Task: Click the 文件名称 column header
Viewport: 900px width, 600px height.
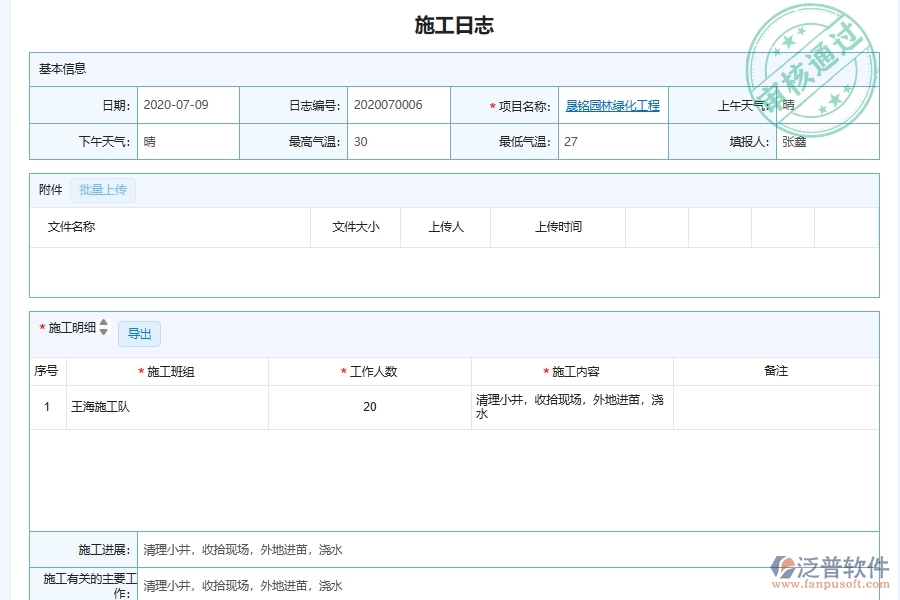Action: 74,227
